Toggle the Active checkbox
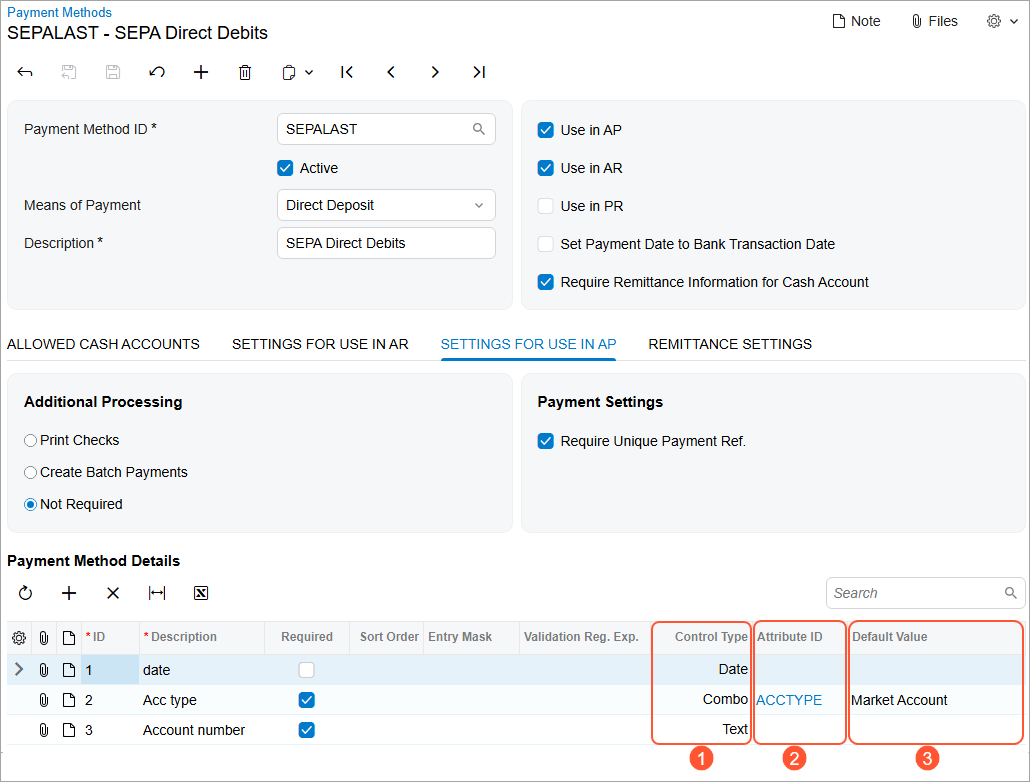Image resolution: width=1030 pixels, height=782 pixels. pyautogui.click(x=285, y=168)
